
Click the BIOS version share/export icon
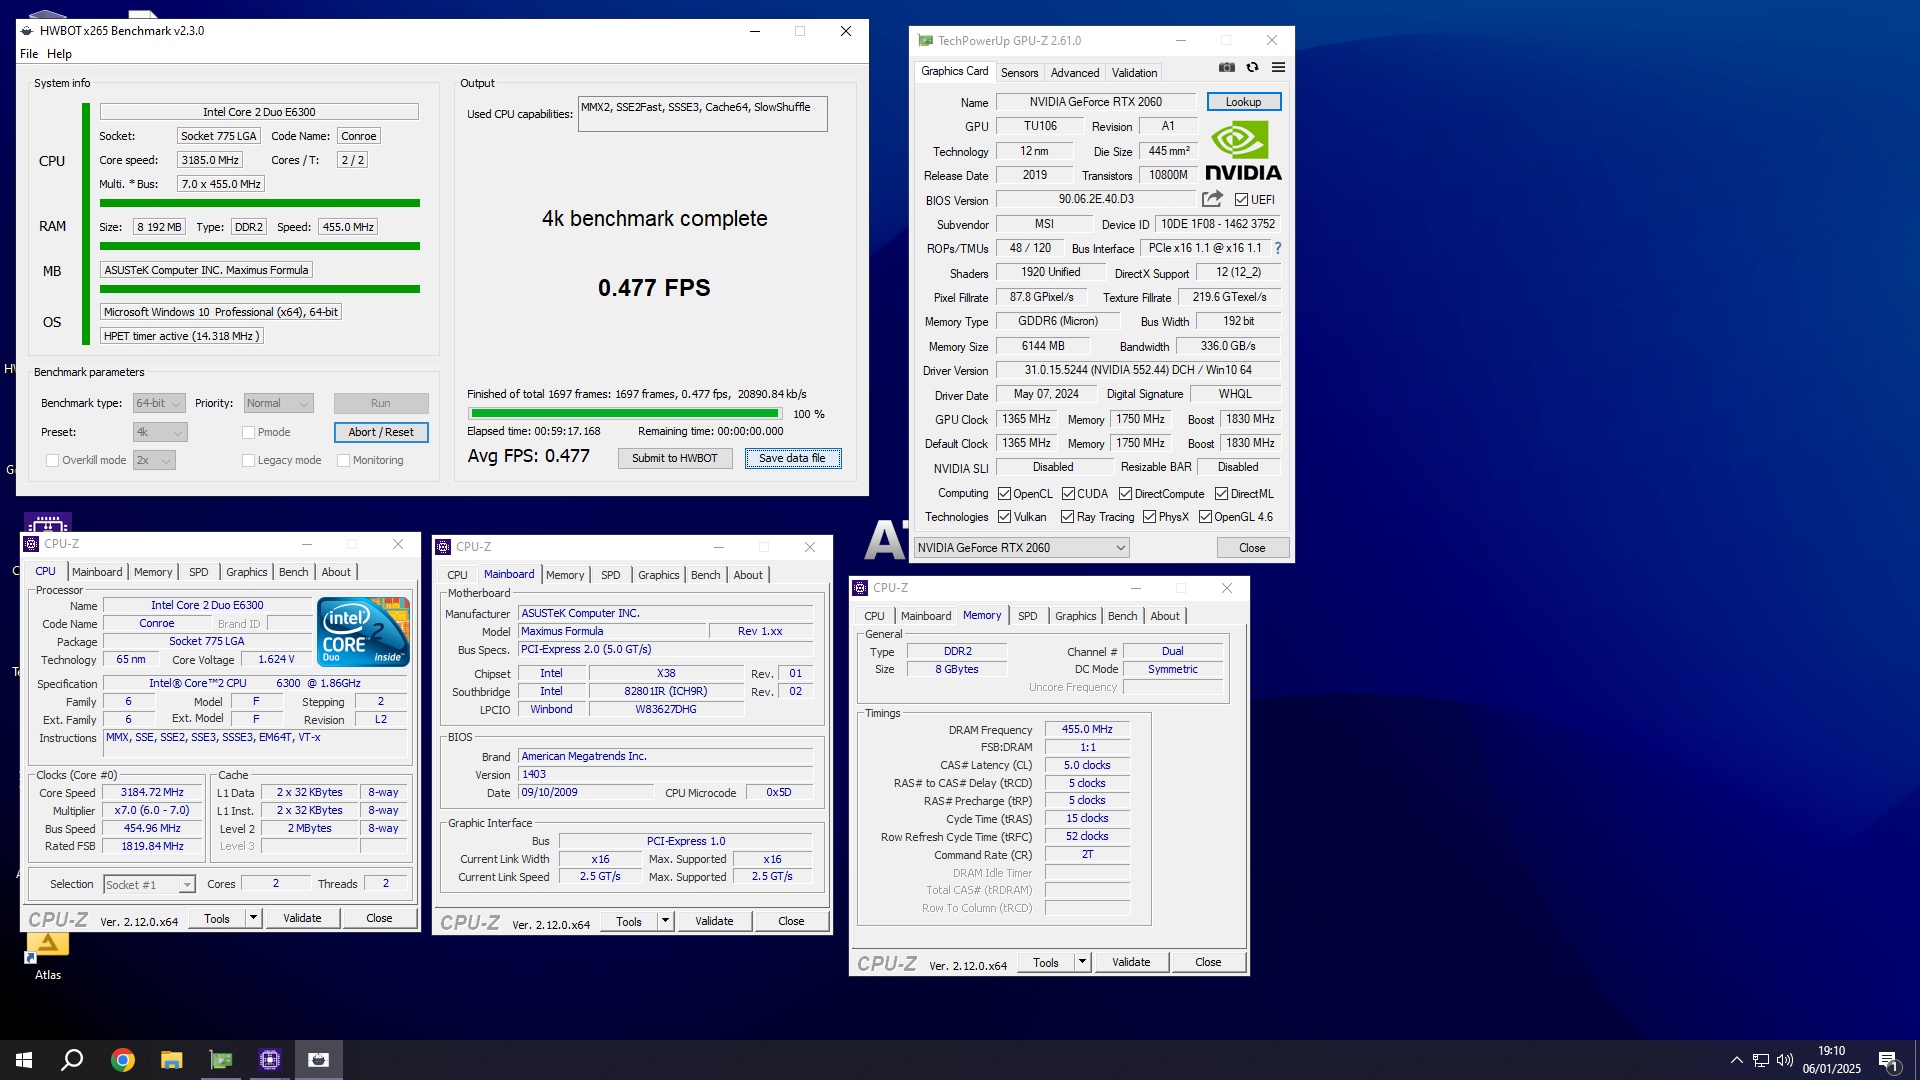click(x=1212, y=199)
